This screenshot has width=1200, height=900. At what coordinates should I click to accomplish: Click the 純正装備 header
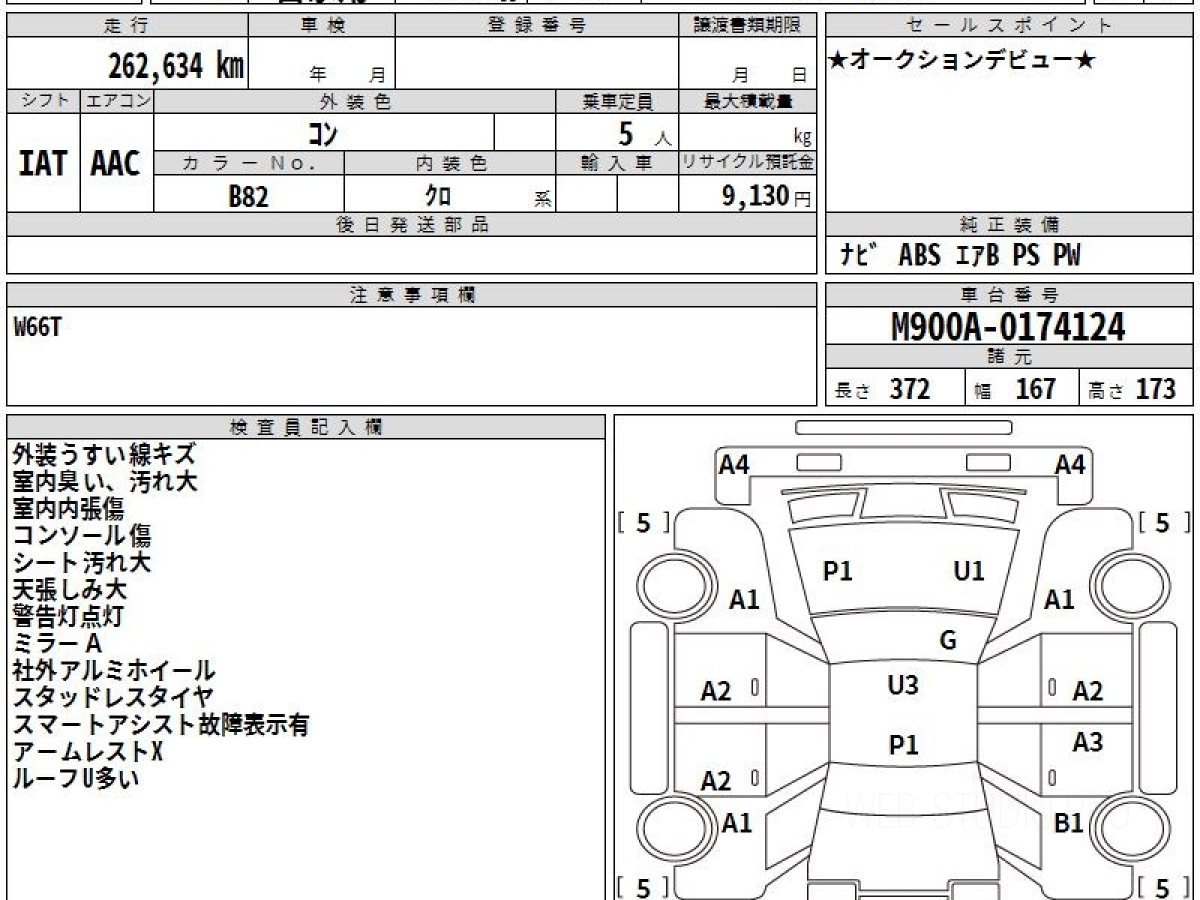click(x=1009, y=225)
